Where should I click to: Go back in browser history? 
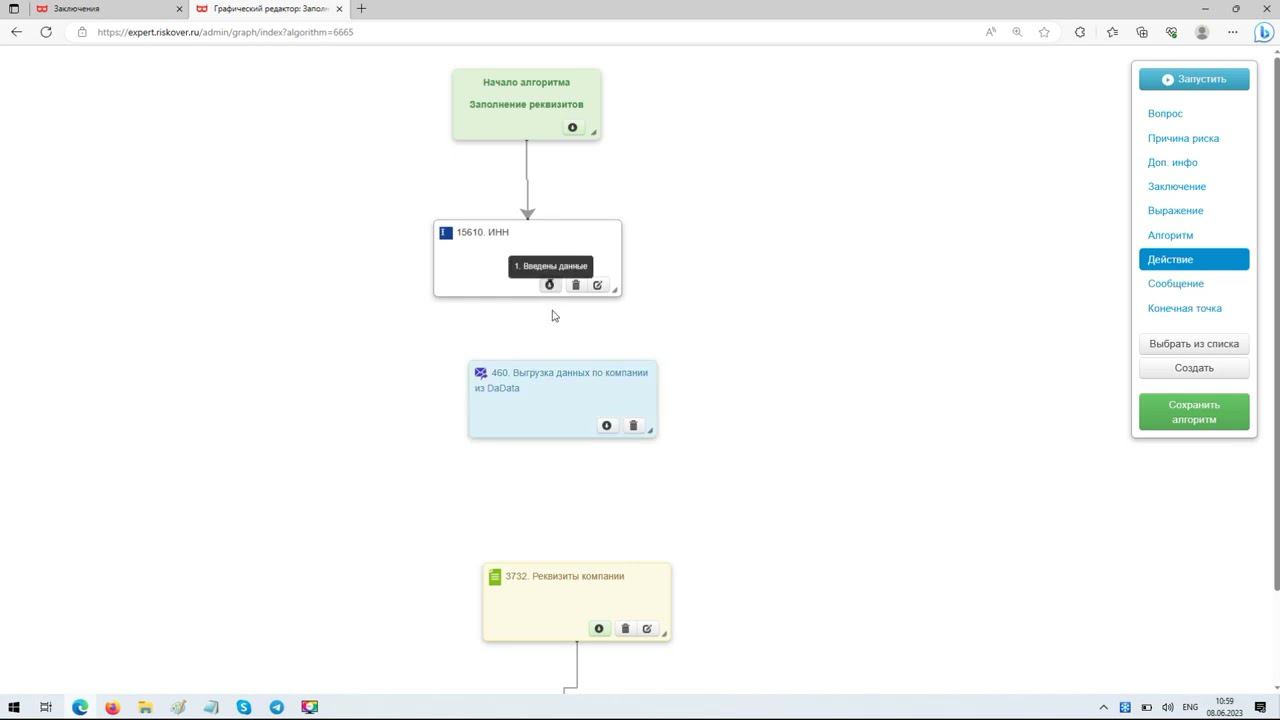(x=16, y=32)
